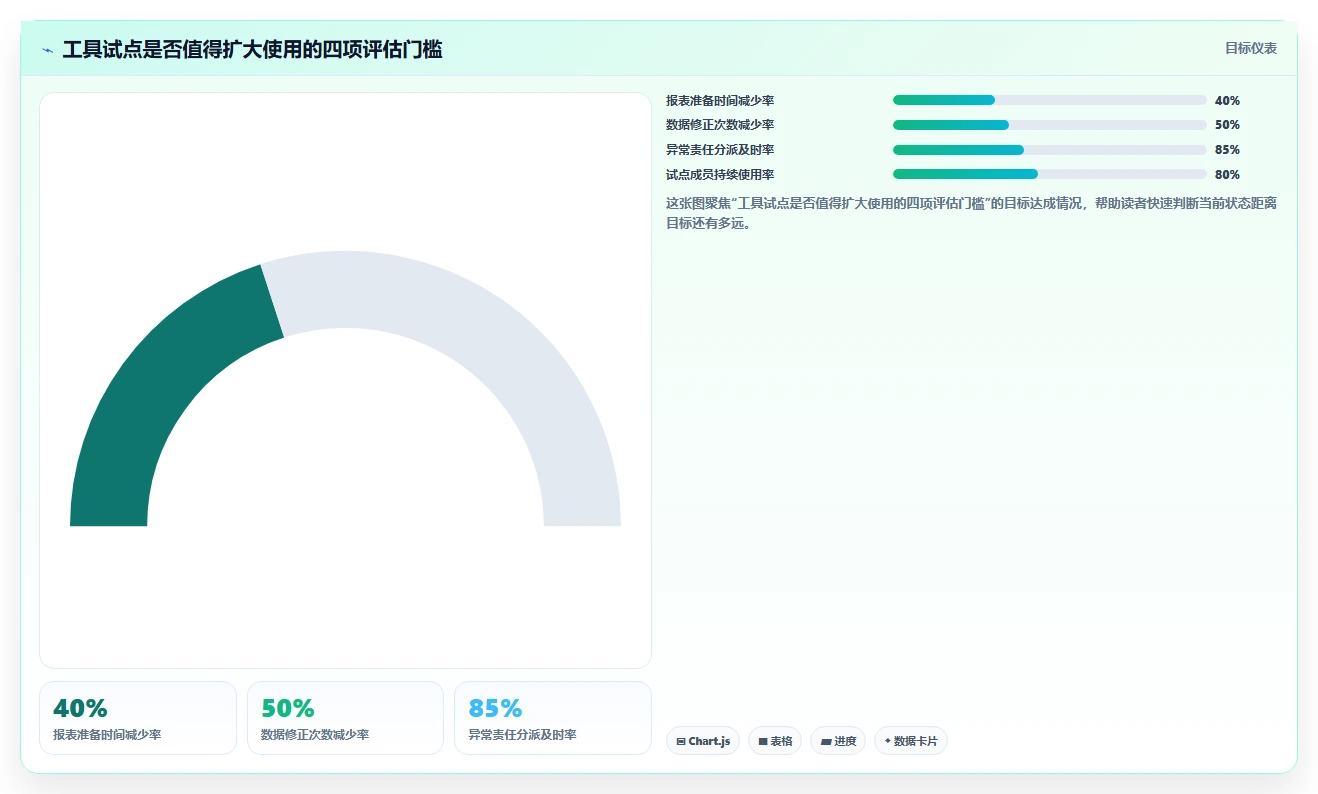Click the 异常责任分派及时率 row label in list
This screenshot has height=794, width=1318.
coord(720,150)
